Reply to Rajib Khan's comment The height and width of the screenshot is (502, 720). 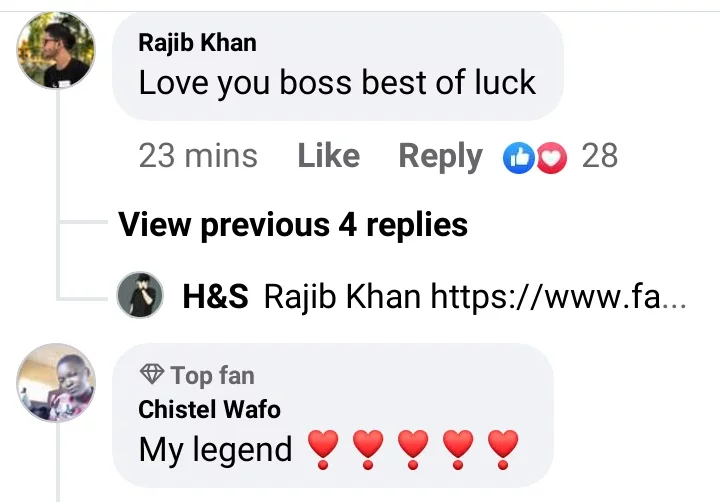440,157
